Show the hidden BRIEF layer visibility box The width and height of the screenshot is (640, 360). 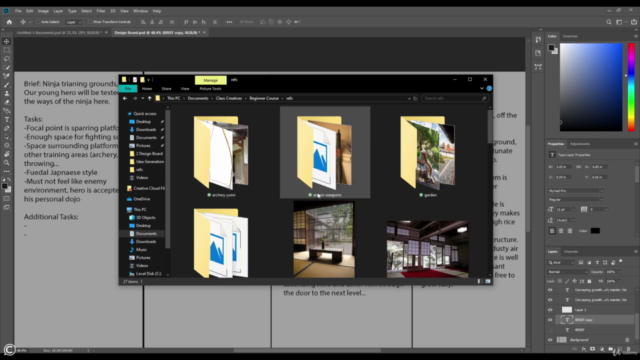pyautogui.click(x=550, y=330)
